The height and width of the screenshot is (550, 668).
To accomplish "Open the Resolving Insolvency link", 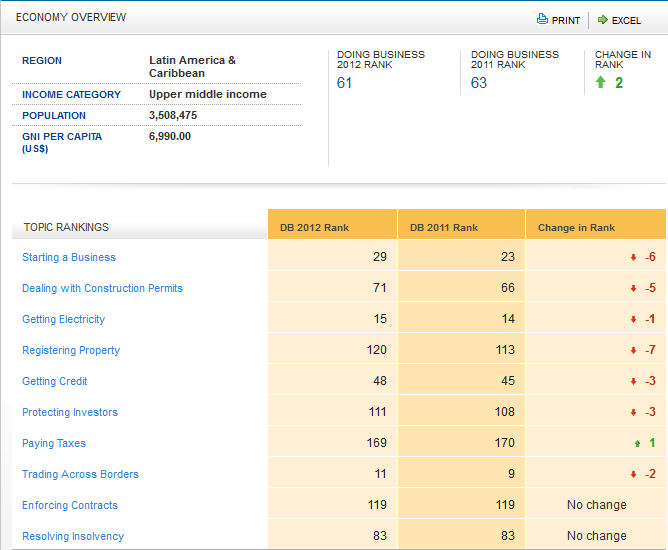I will pyautogui.click(x=73, y=536).
